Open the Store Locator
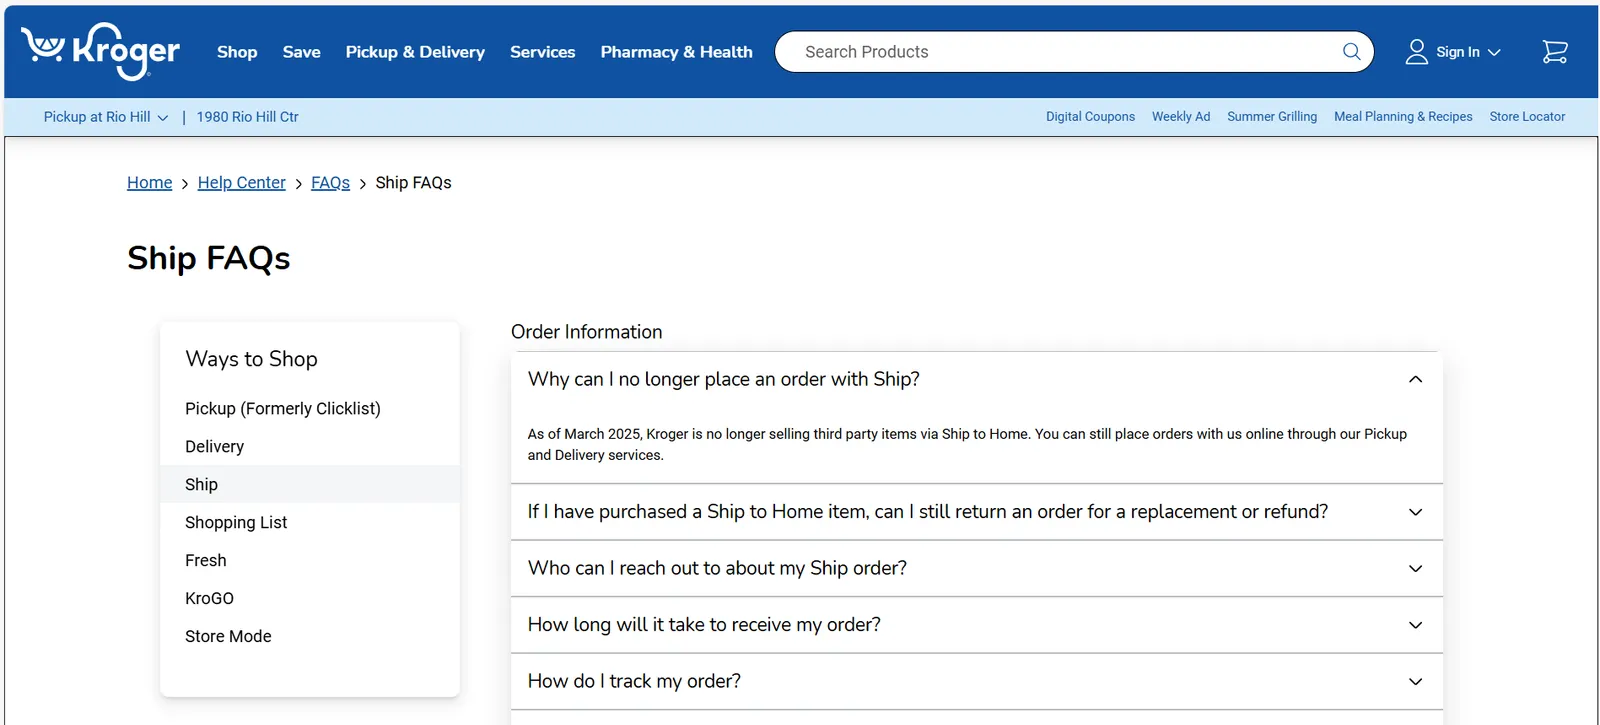1600x725 pixels. (x=1527, y=117)
